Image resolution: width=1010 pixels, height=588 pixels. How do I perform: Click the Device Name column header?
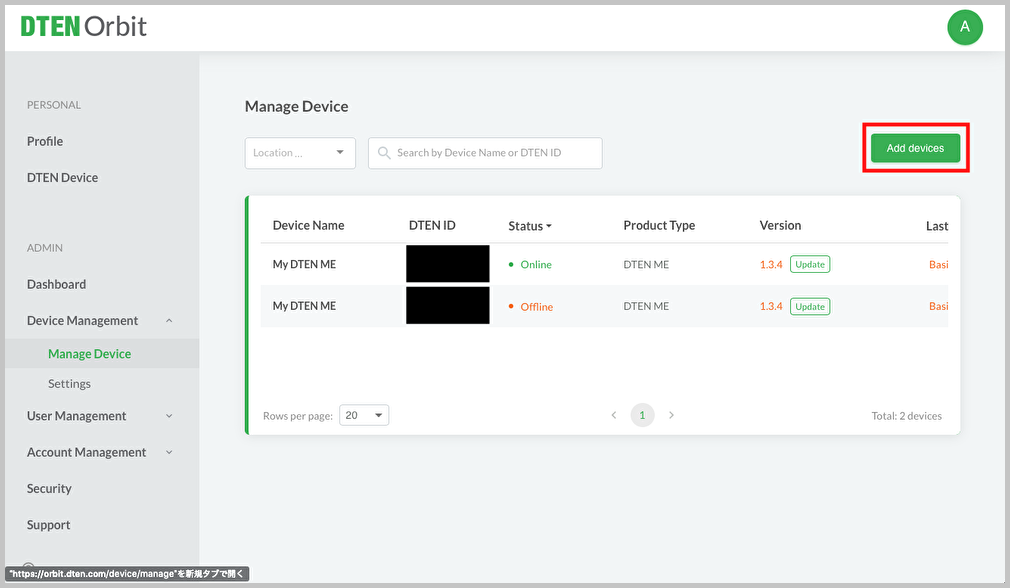coord(309,225)
